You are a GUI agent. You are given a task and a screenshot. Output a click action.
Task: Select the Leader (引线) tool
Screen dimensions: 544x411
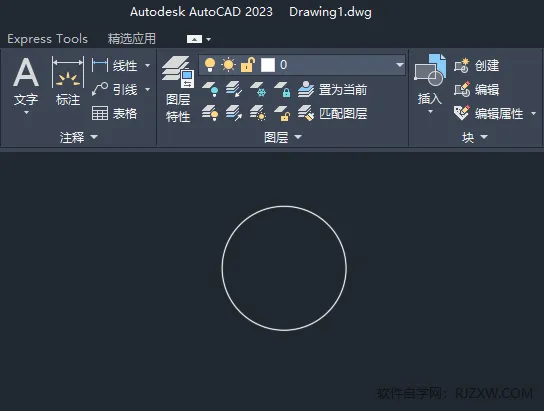114,89
